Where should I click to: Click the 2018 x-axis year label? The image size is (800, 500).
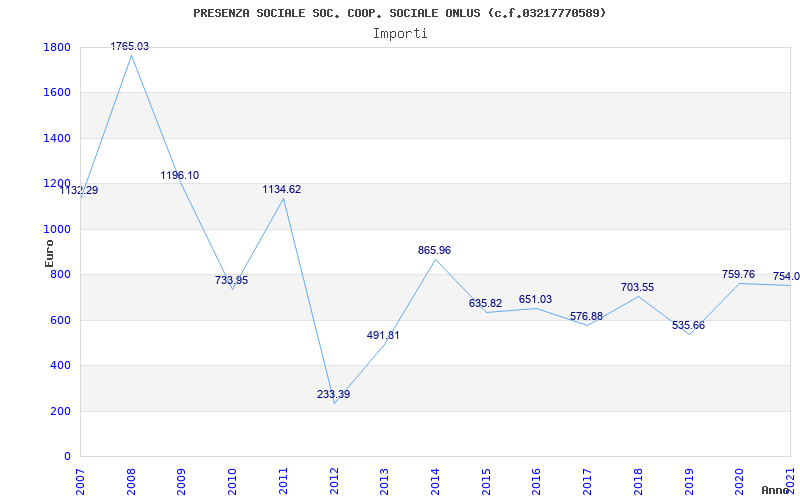click(x=638, y=482)
